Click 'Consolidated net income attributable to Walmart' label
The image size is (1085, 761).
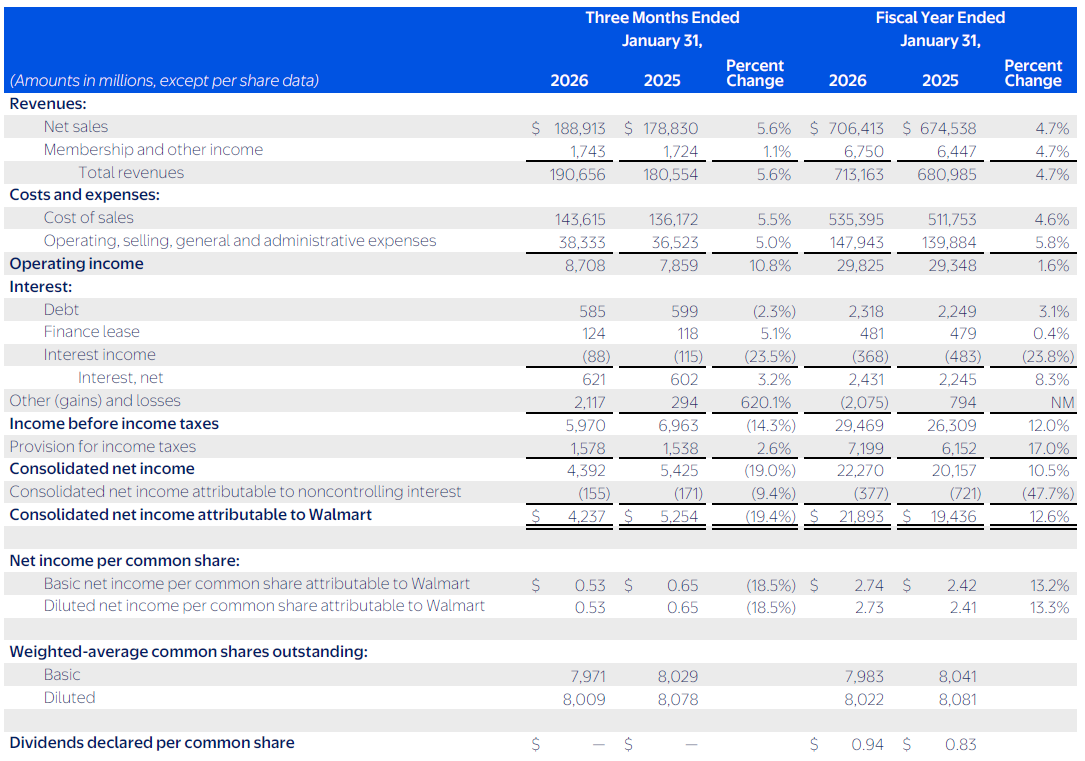coord(190,515)
